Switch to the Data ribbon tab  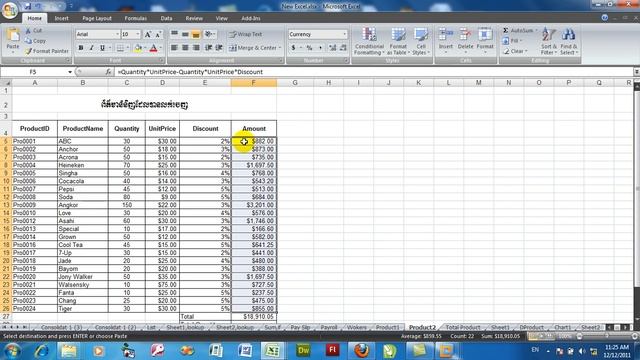(166, 18)
